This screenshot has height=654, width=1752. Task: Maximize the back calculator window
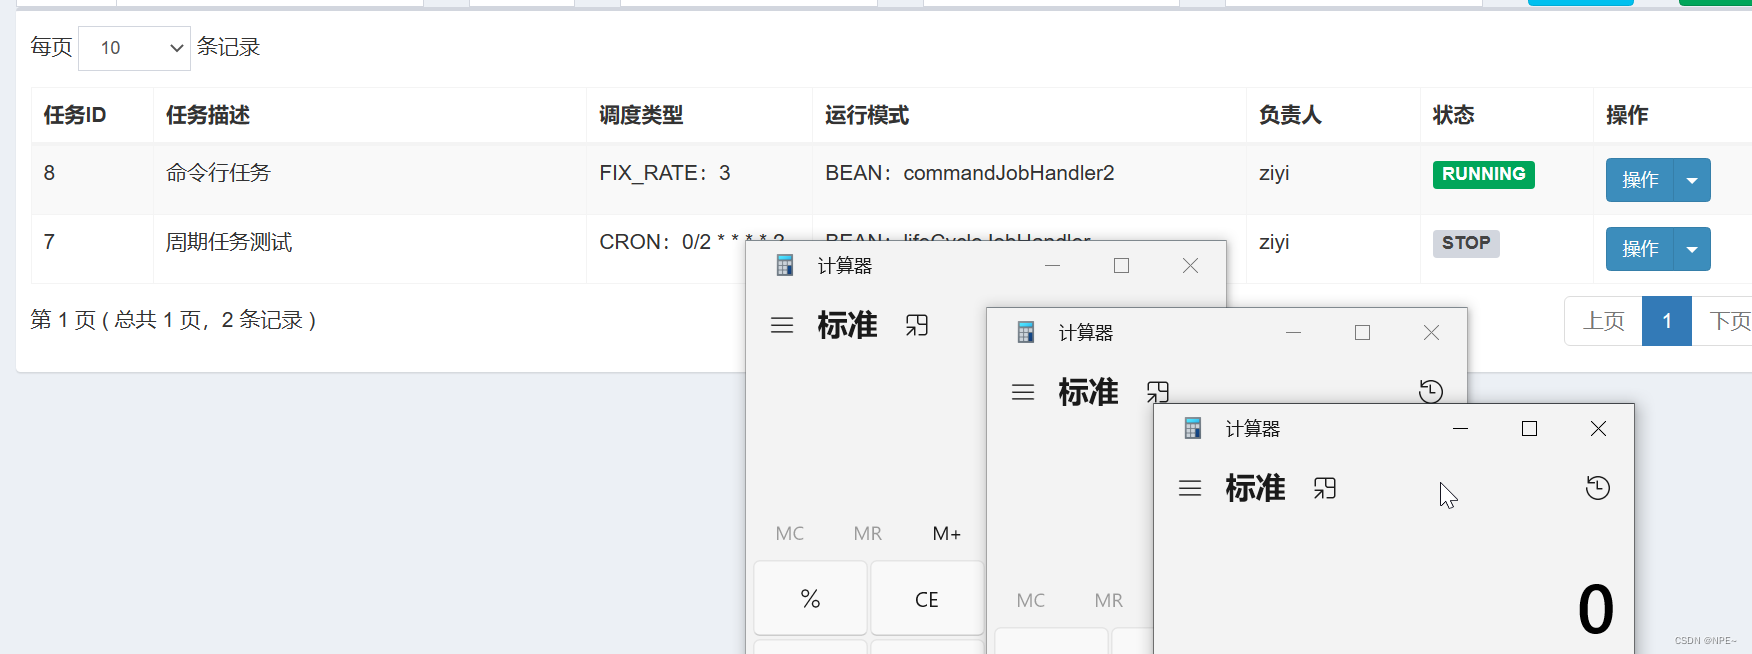click(x=1121, y=265)
